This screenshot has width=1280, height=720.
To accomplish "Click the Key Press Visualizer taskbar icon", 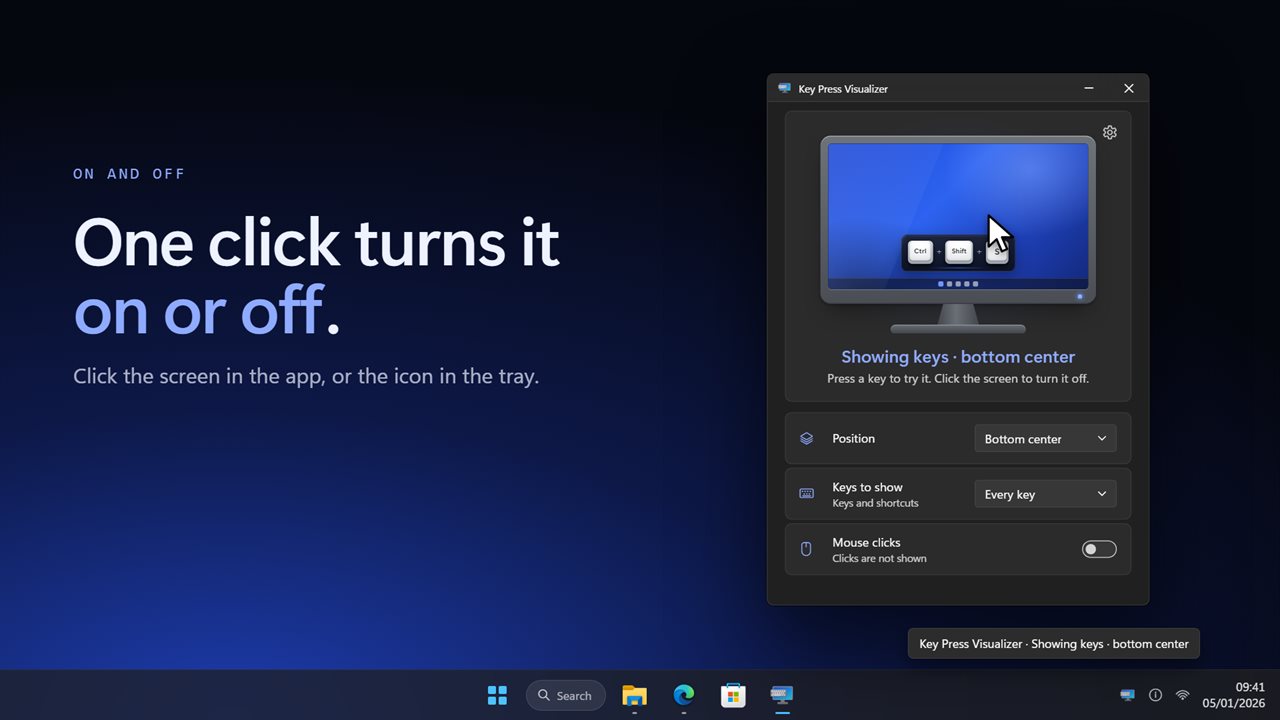I will (782, 695).
